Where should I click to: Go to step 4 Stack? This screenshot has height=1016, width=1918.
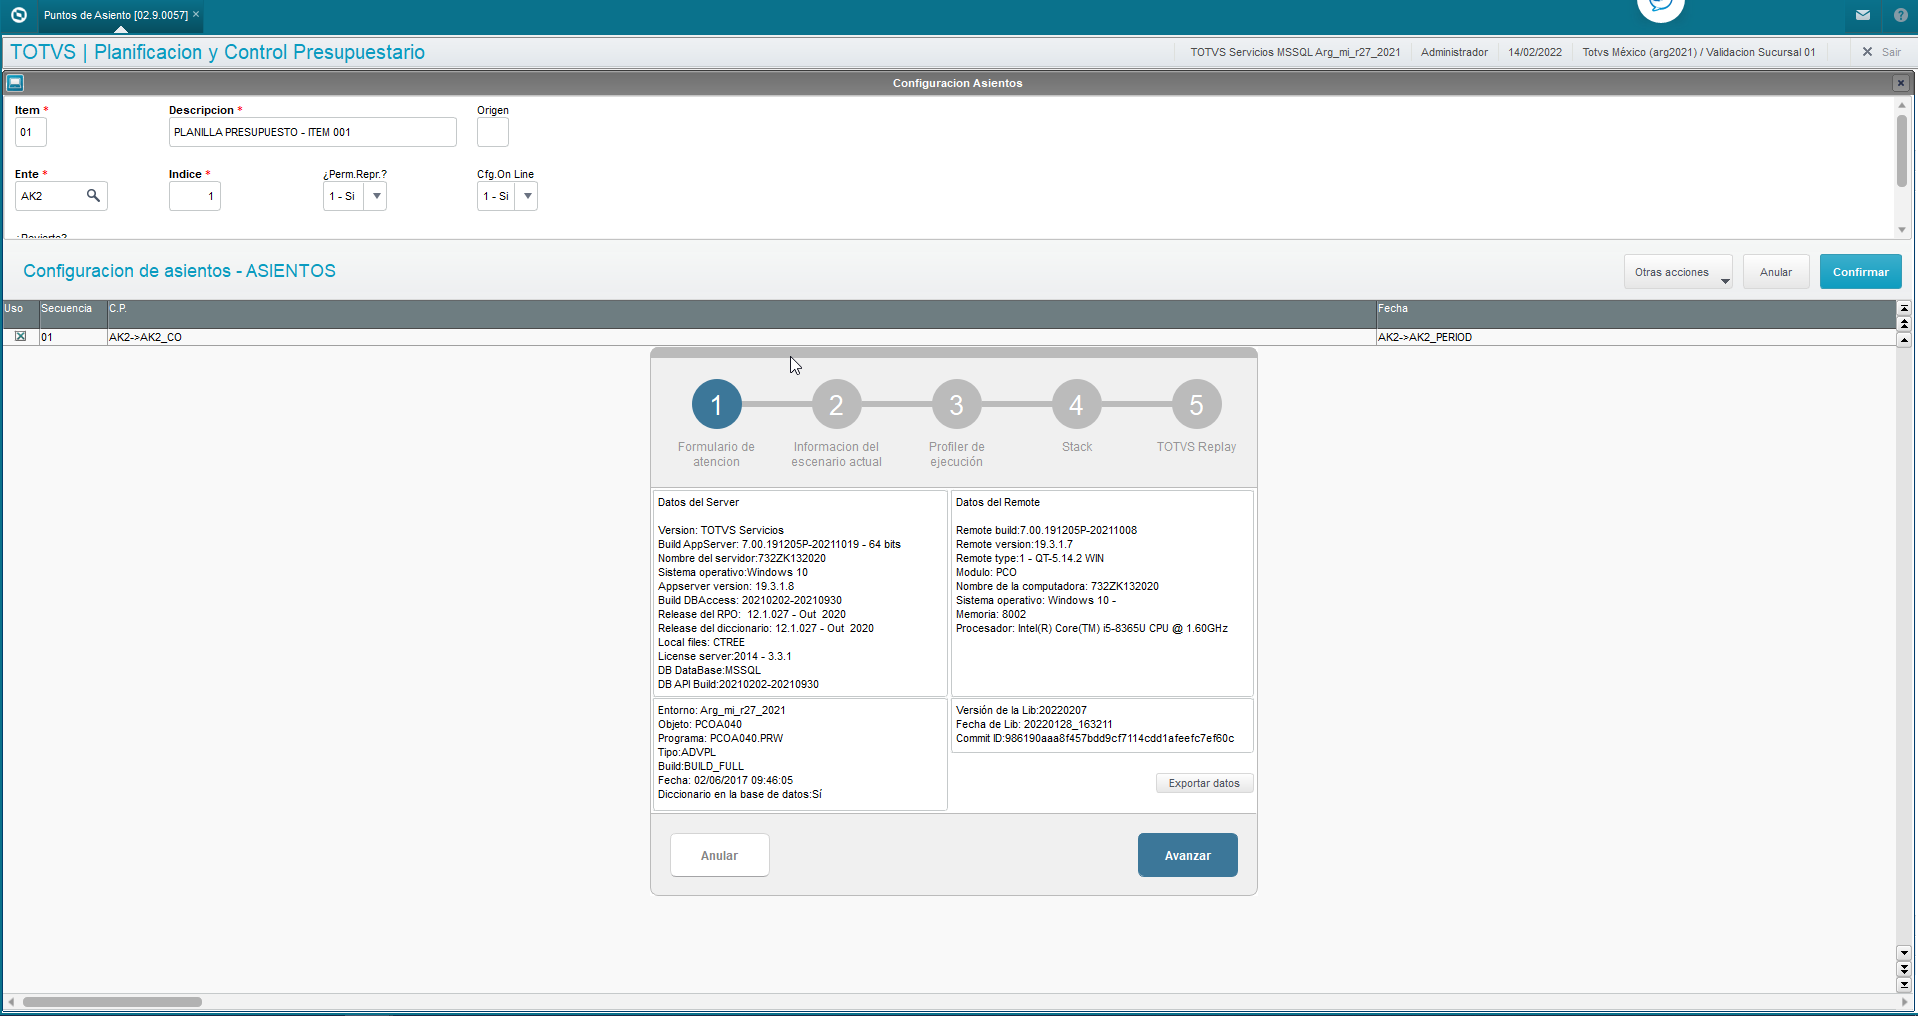tap(1076, 405)
